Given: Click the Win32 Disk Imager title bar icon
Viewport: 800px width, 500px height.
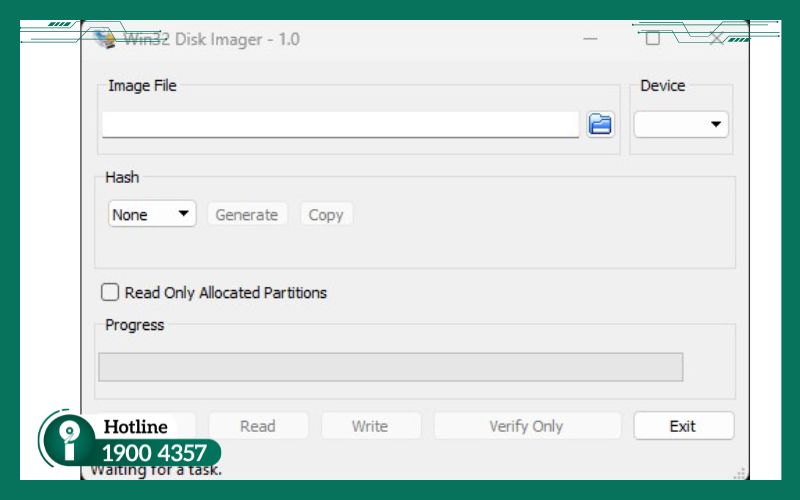Looking at the screenshot, I should coord(106,39).
